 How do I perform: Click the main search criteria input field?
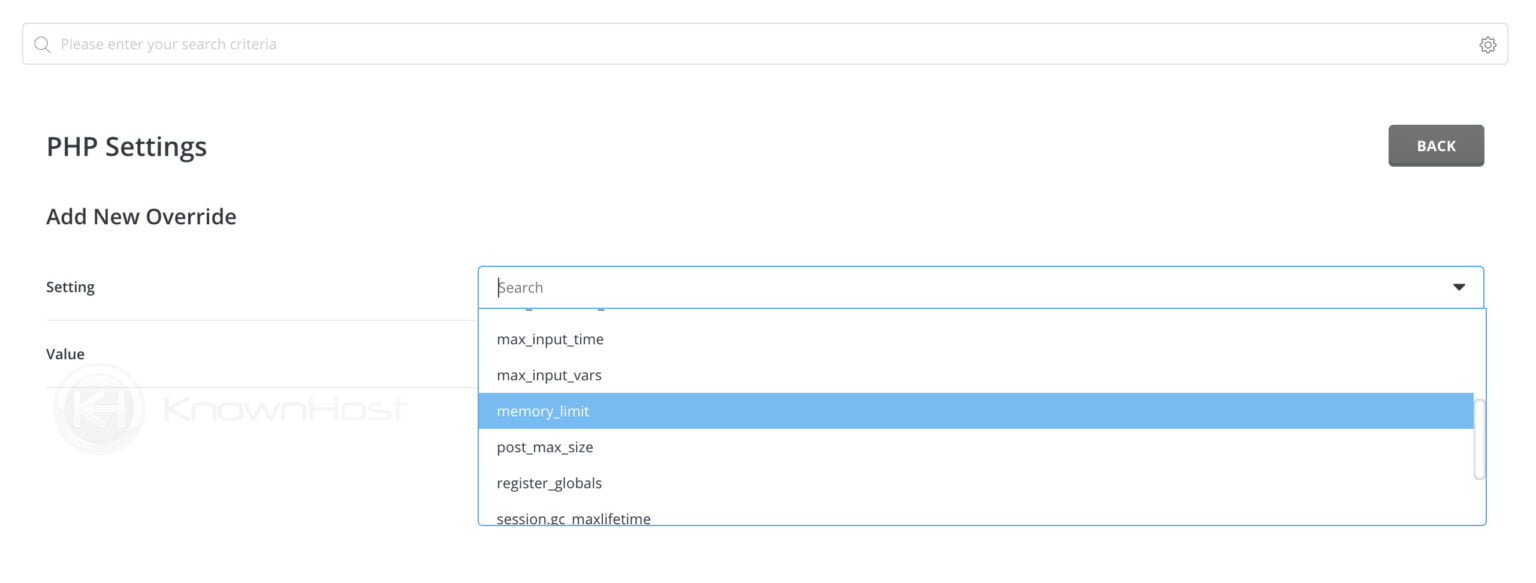click(x=400, y=44)
